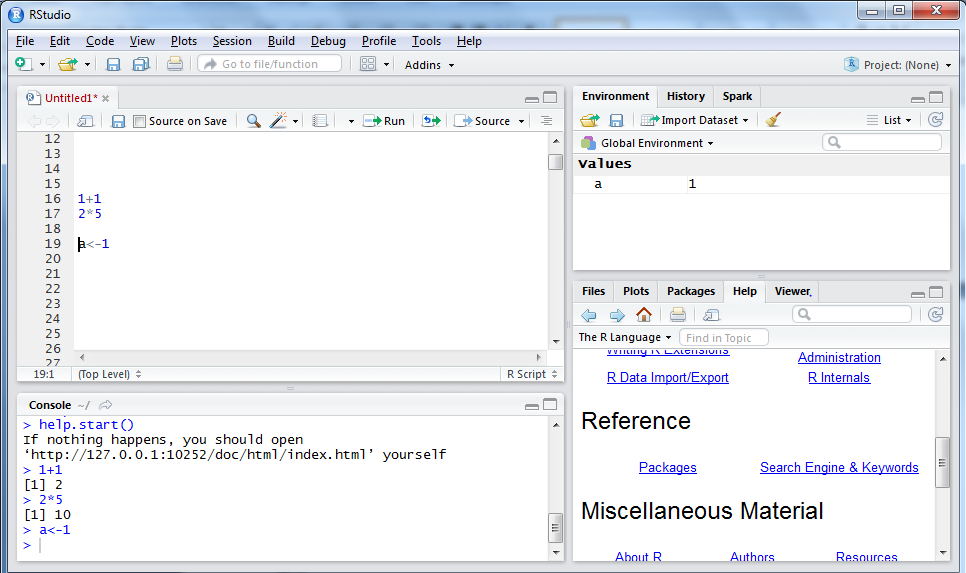966x573 pixels.
Task: Close the Untitled1 tab
Action: [x=105, y=99]
